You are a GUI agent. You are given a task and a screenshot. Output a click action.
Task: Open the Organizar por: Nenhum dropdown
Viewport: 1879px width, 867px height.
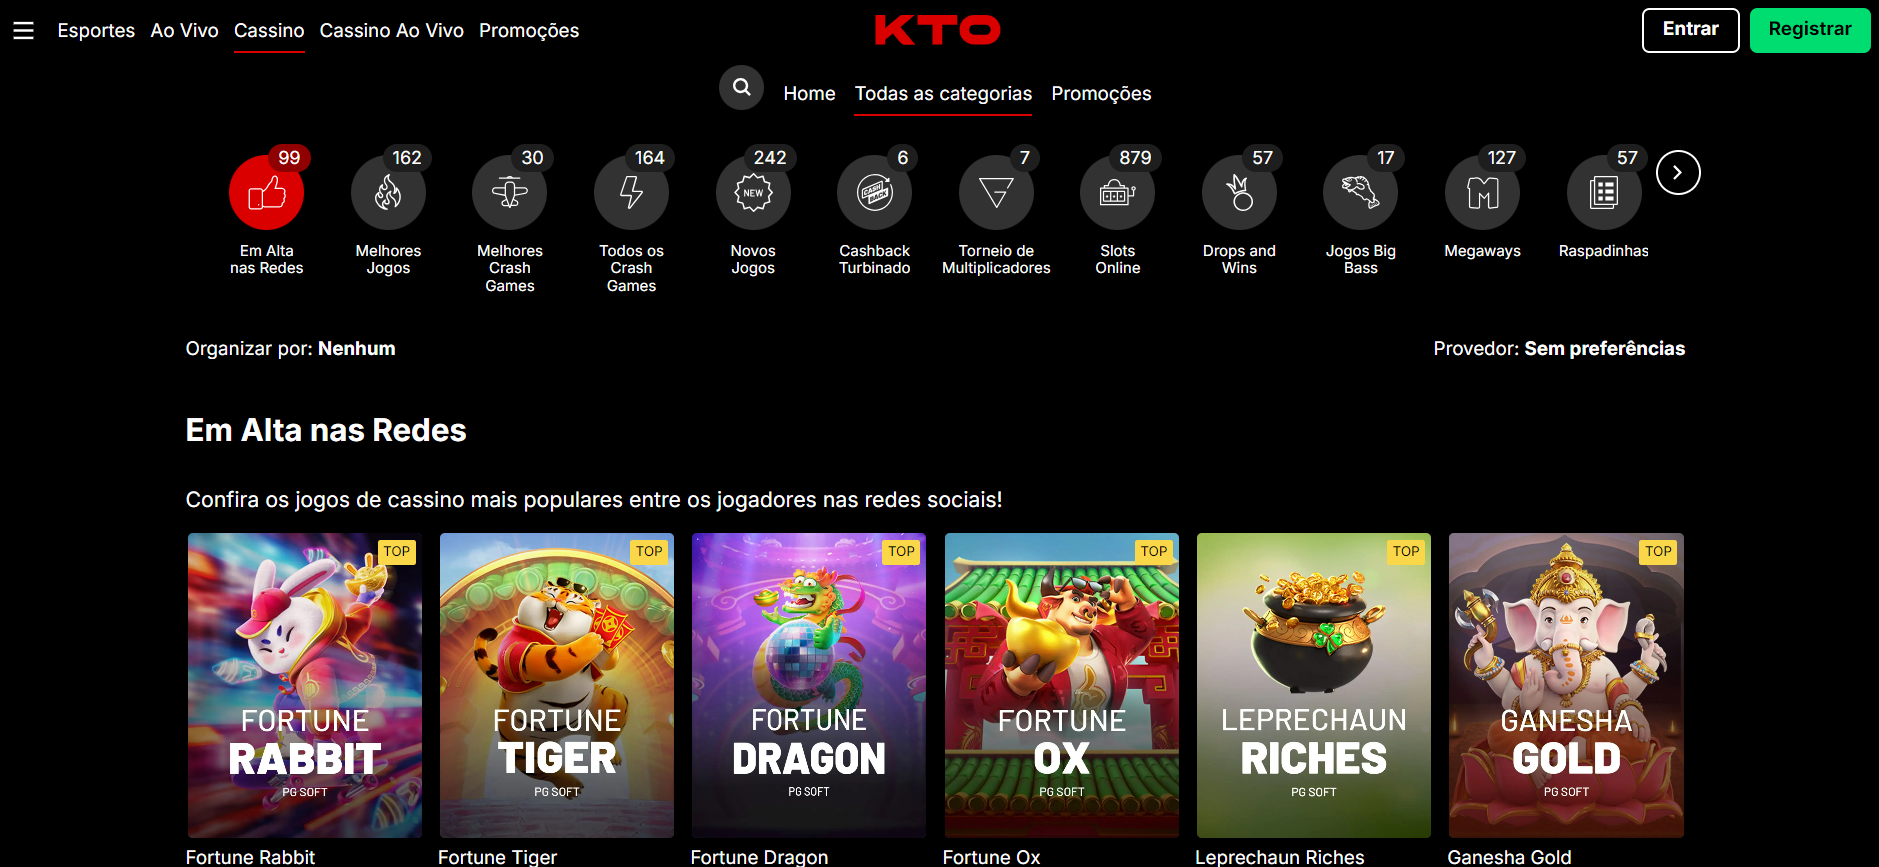pos(290,349)
